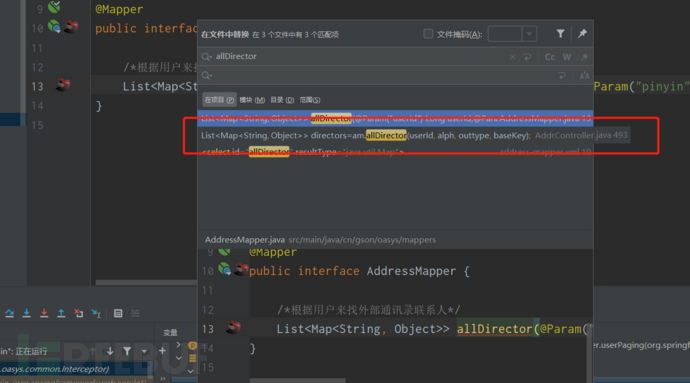Click the gutter icons on preview line 10
Screen dimensions: 690x383
pos(233,269)
